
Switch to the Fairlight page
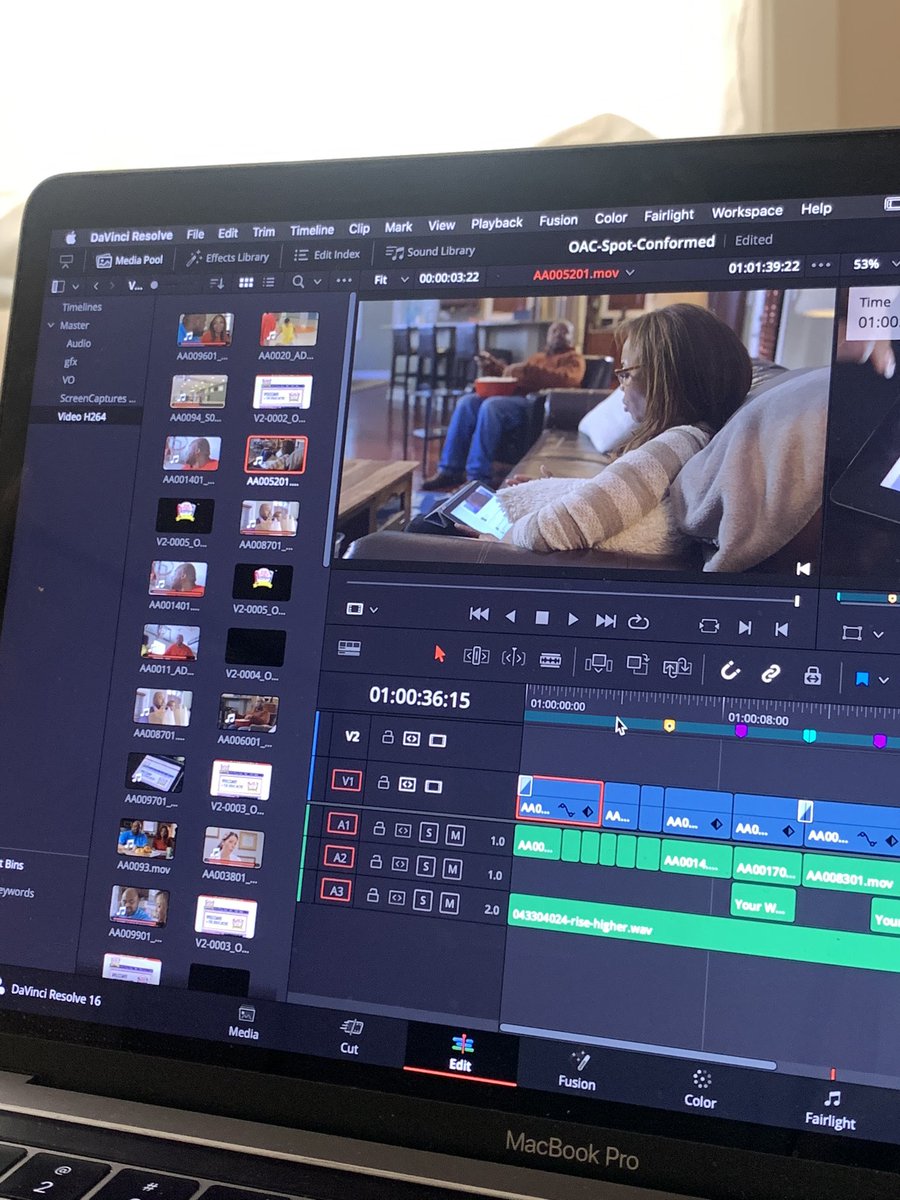[830, 1108]
